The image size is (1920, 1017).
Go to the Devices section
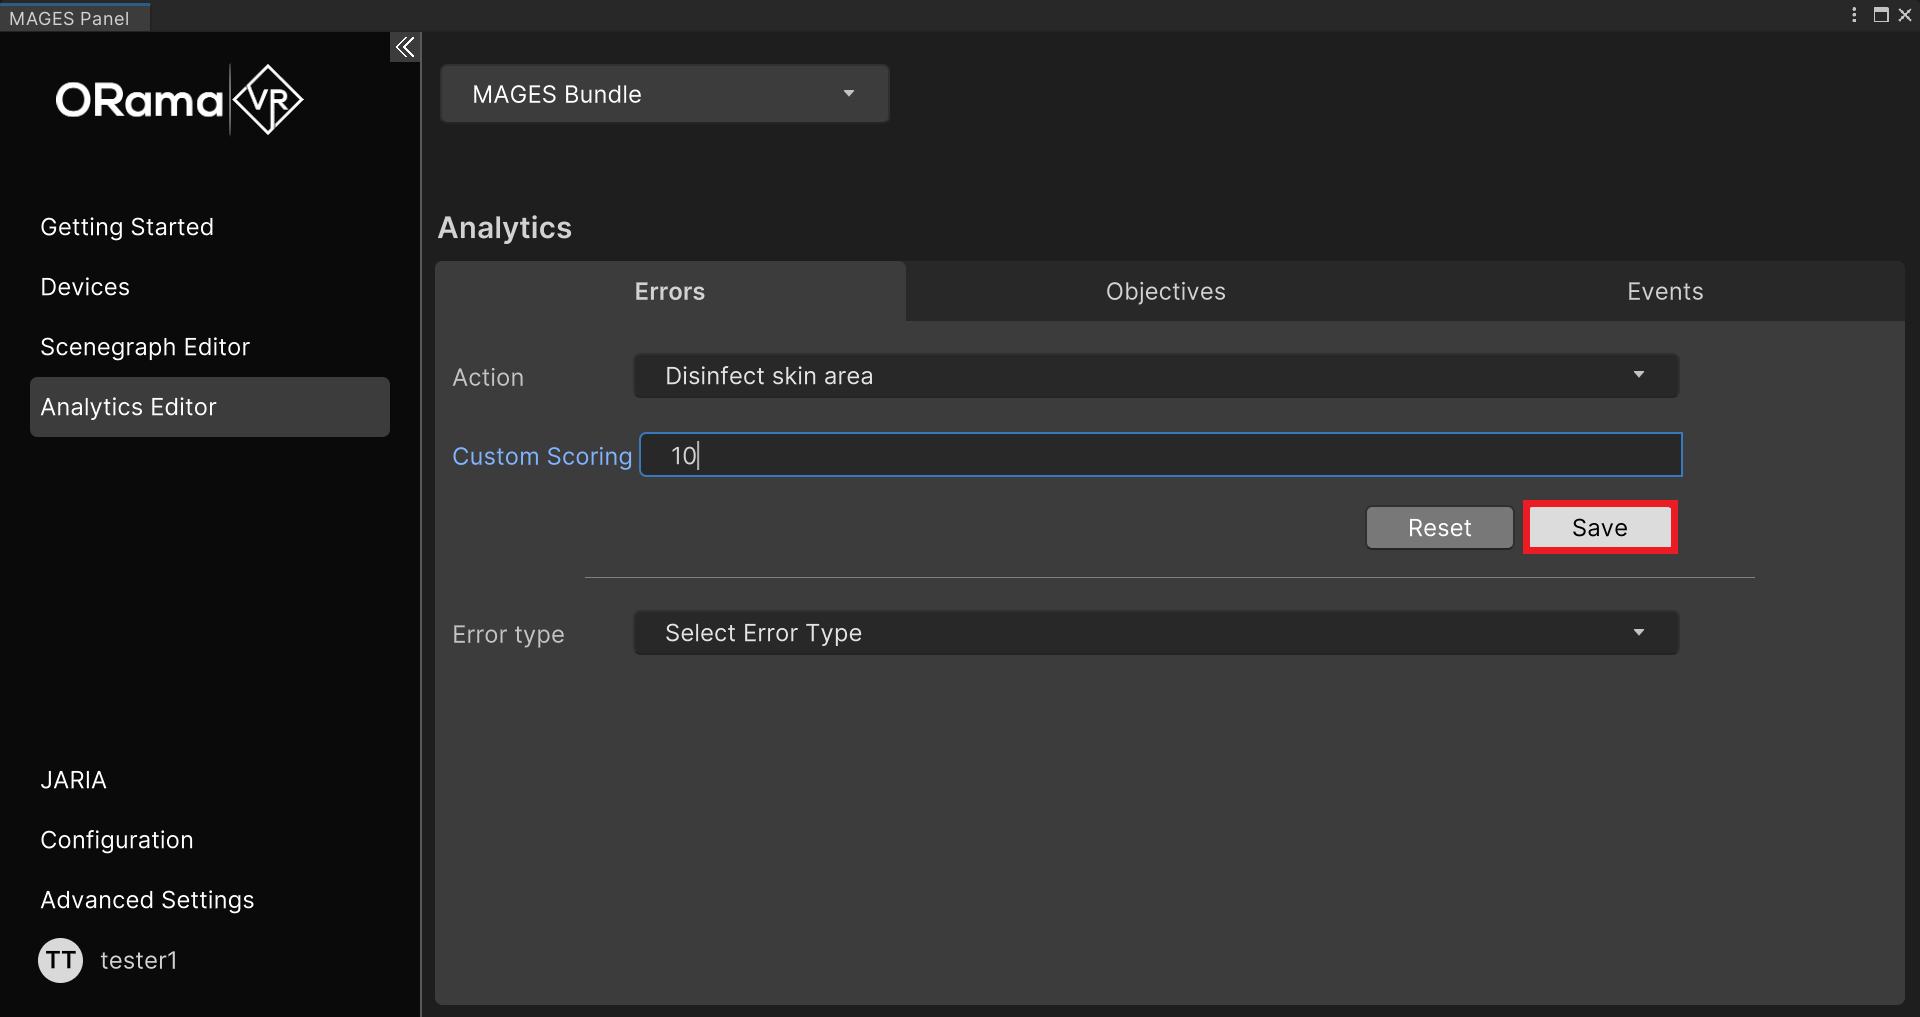tap(85, 287)
